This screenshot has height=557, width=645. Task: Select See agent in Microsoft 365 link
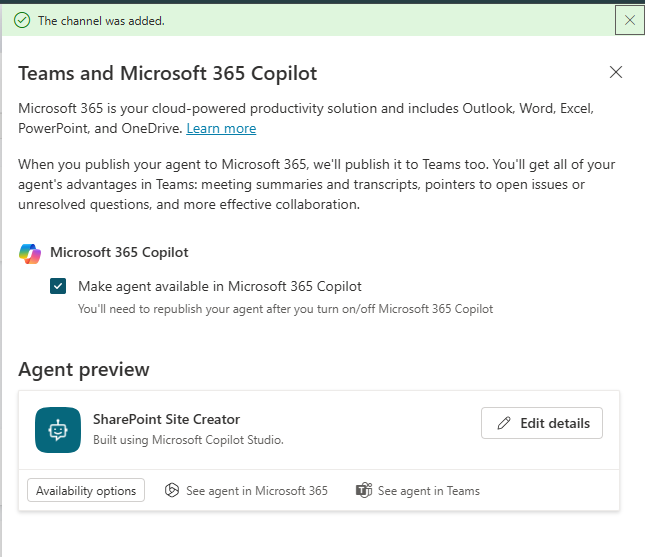point(256,491)
